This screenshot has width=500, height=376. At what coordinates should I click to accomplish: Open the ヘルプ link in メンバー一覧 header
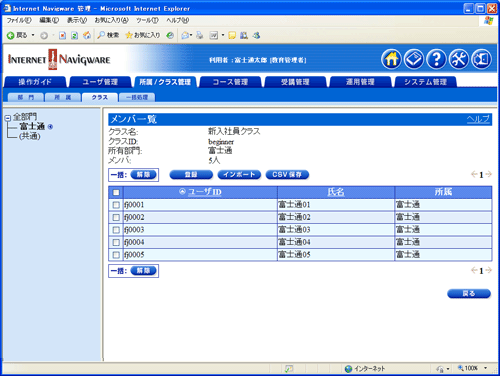coord(478,119)
